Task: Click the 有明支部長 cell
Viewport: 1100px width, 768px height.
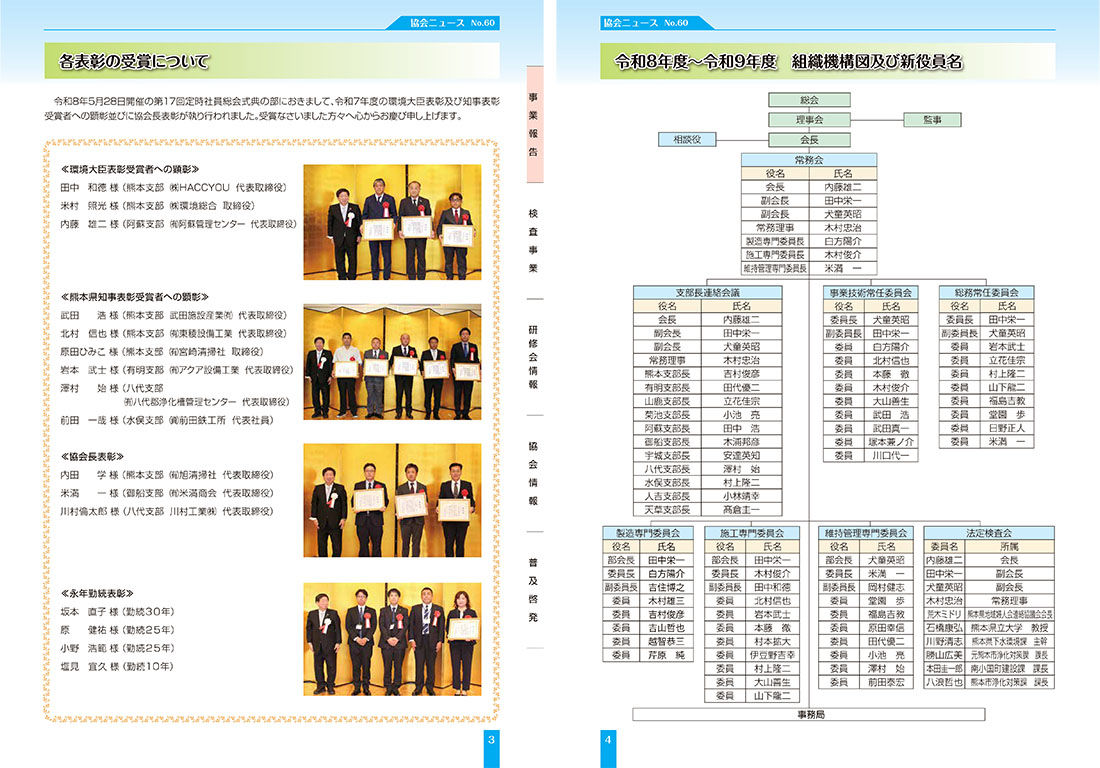Action: coord(667,387)
